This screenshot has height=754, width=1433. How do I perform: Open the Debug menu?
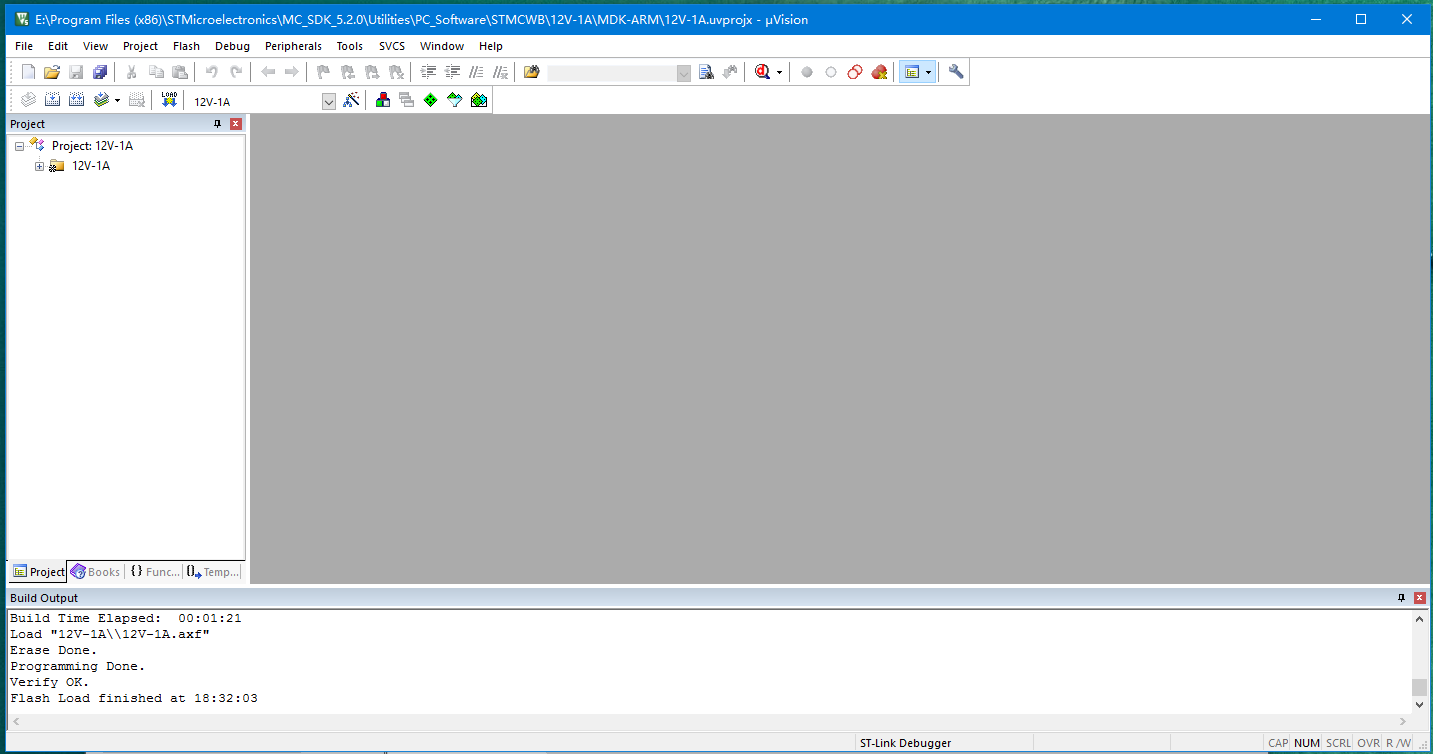pyautogui.click(x=232, y=46)
